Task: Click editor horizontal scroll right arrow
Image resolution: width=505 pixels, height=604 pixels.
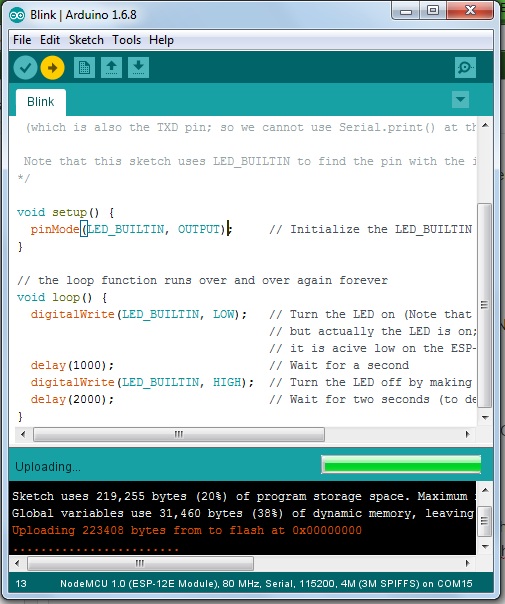Action: click(468, 435)
